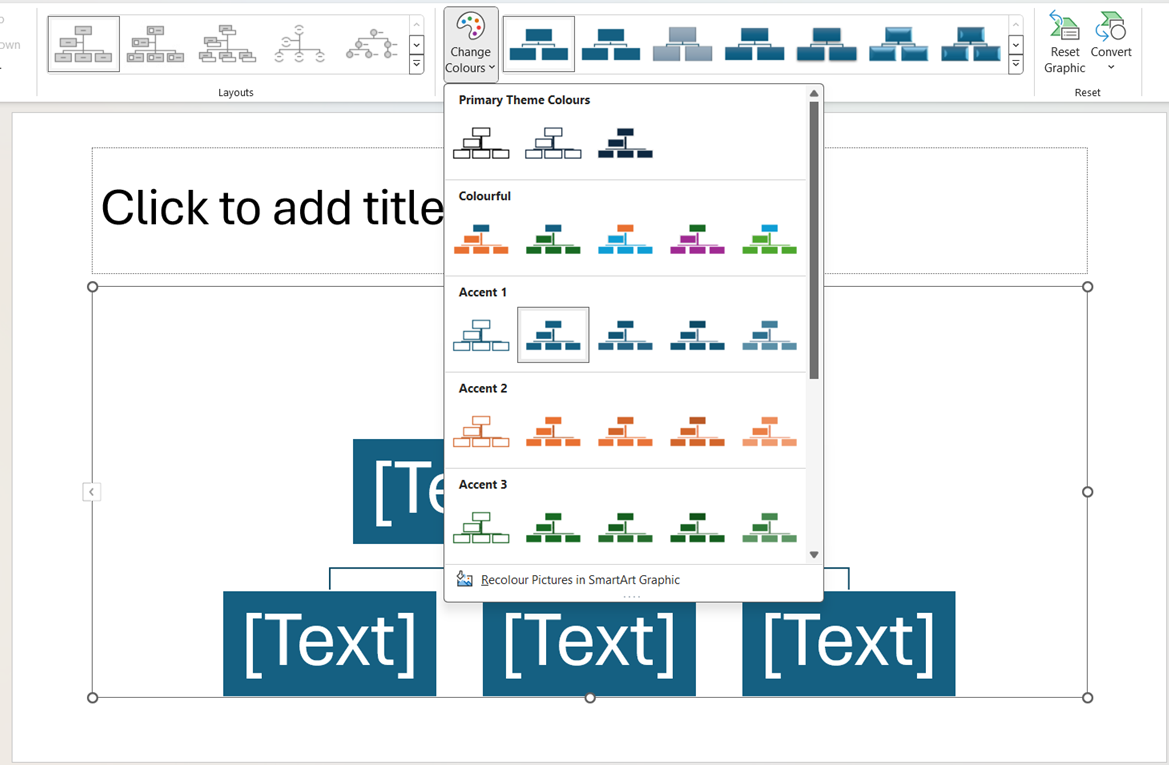Image resolution: width=1169 pixels, height=765 pixels.
Task: Apply the fifth SmartArt style thumbnail
Action: [826, 44]
